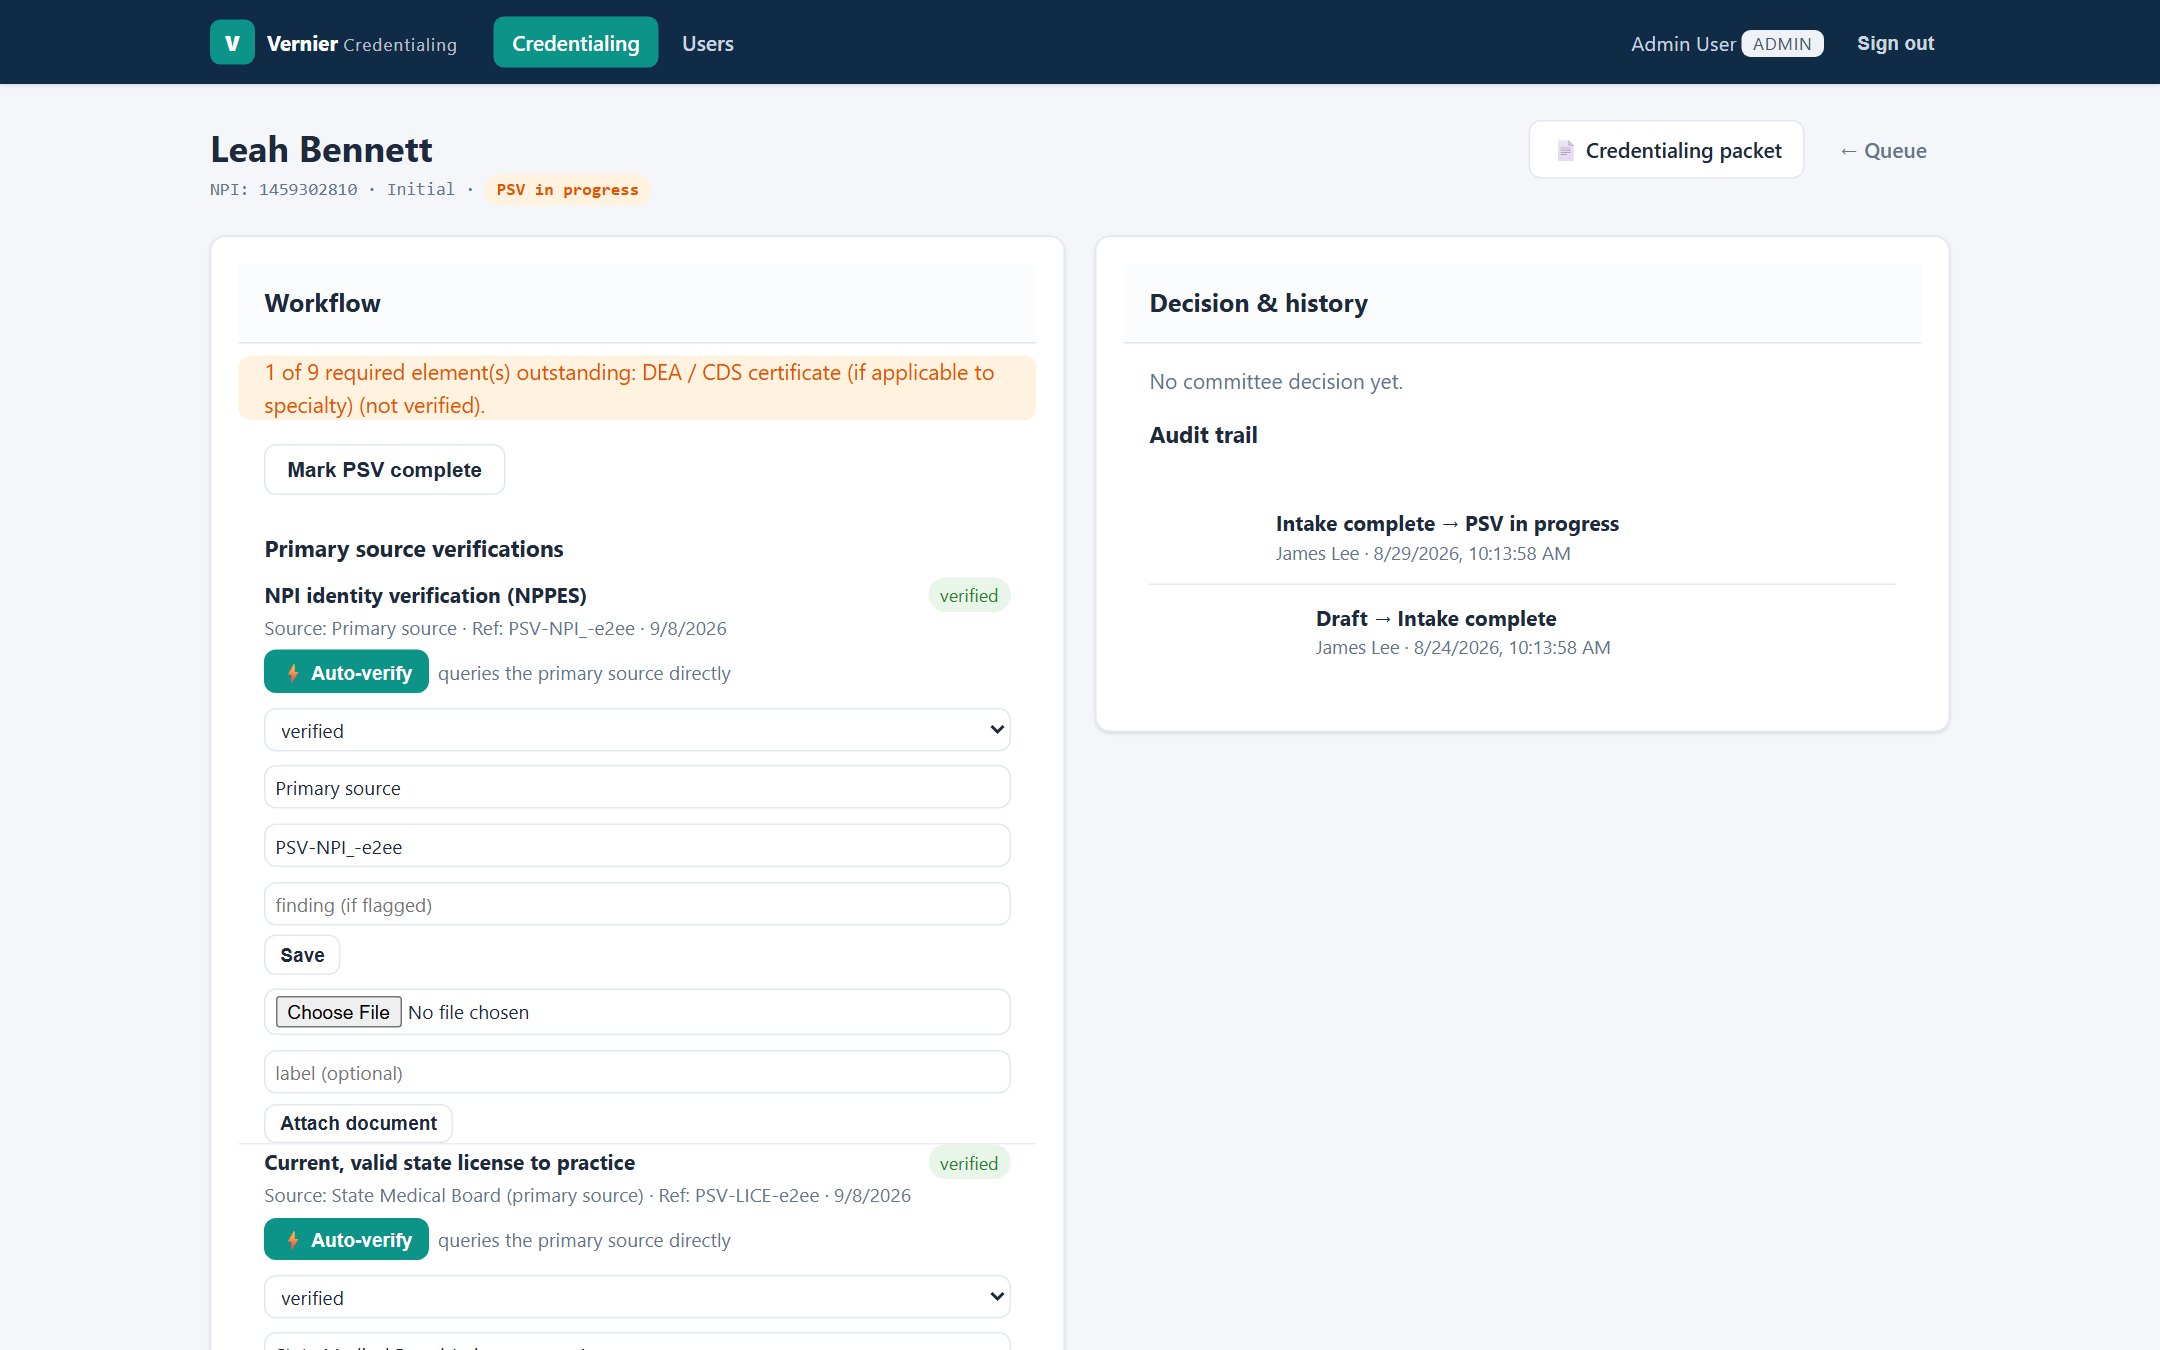The width and height of the screenshot is (2160, 1350).
Task: Click lightning icon in NPI Auto-verify button
Action: [x=293, y=673]
